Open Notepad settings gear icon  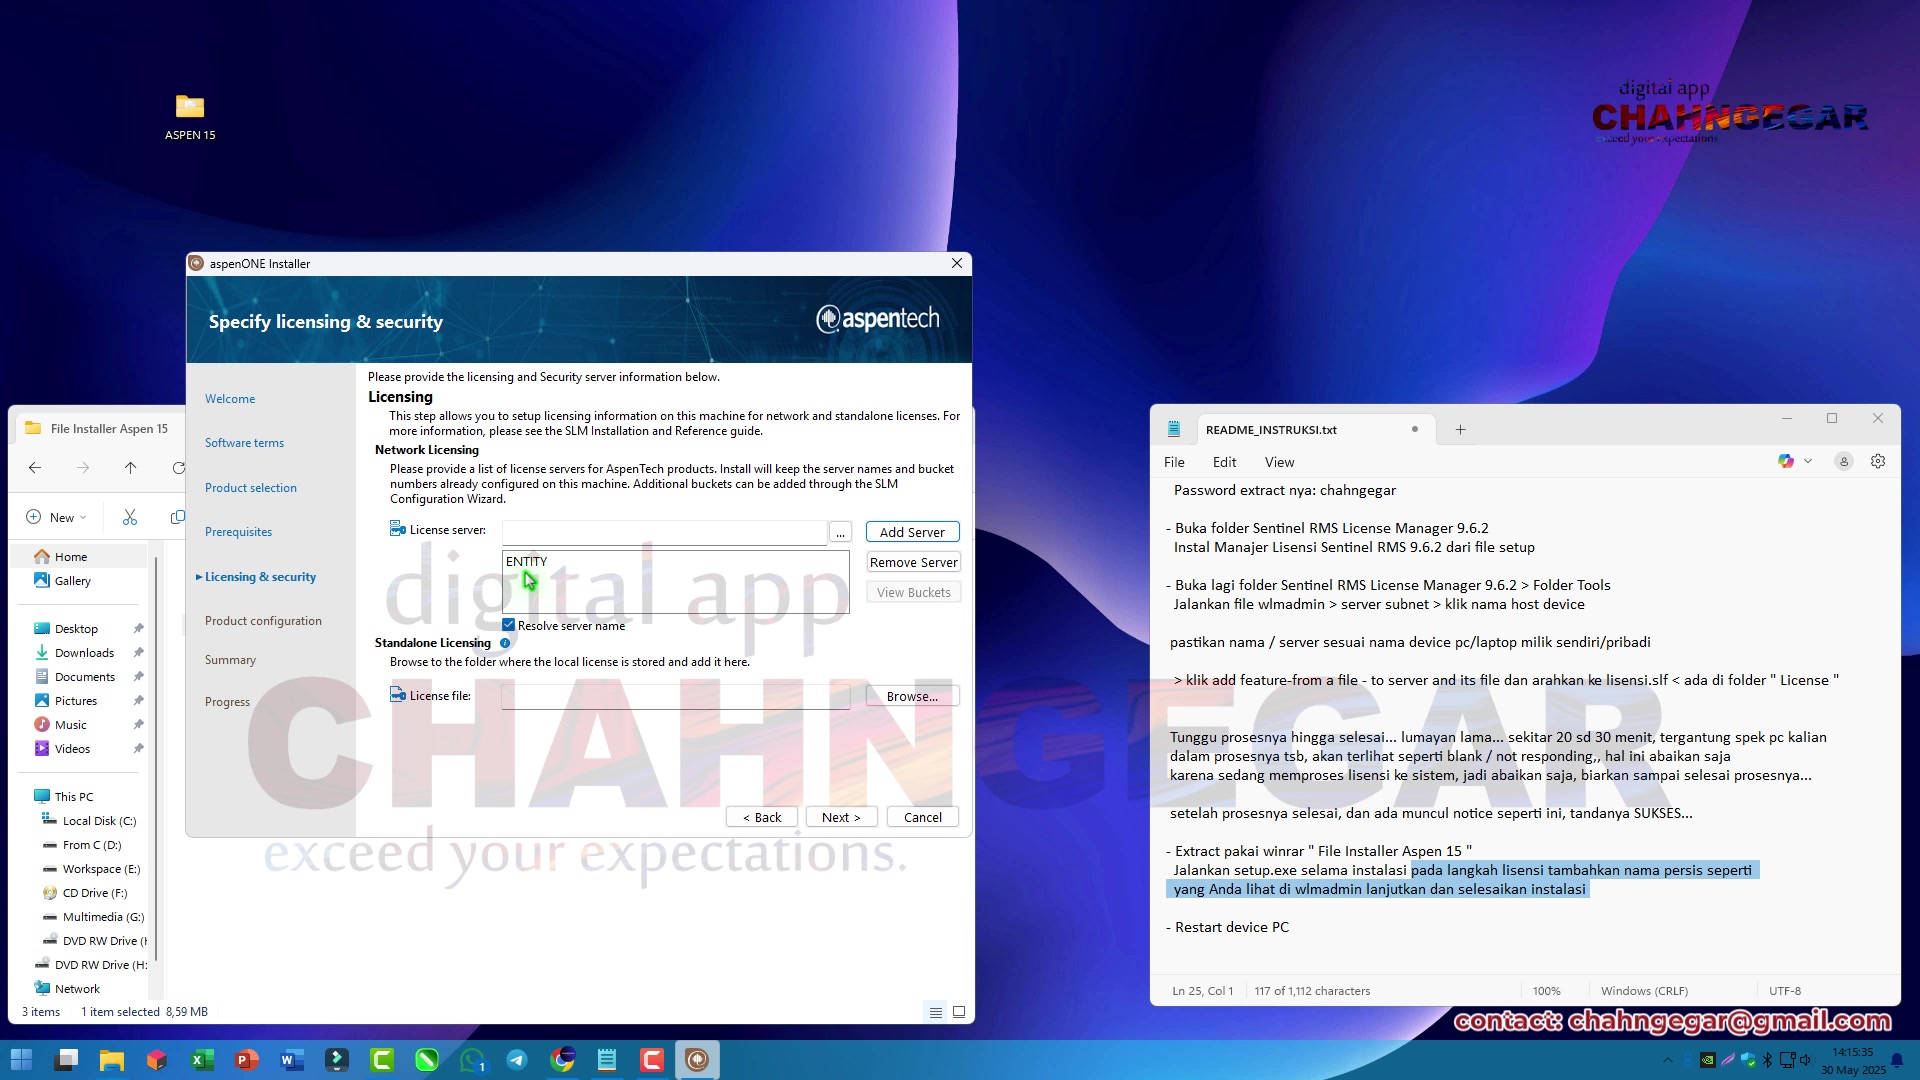[1878, 461]
